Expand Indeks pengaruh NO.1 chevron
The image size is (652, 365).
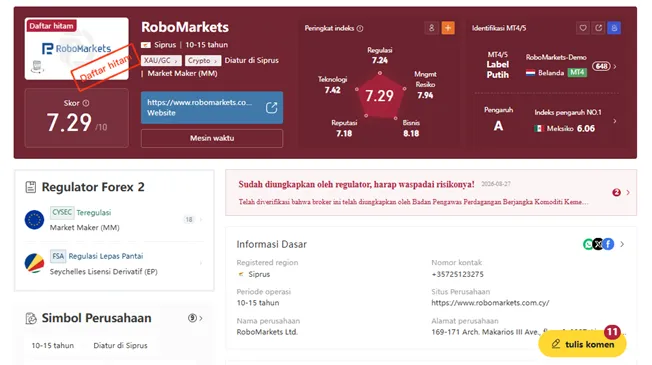coord(615,121)
